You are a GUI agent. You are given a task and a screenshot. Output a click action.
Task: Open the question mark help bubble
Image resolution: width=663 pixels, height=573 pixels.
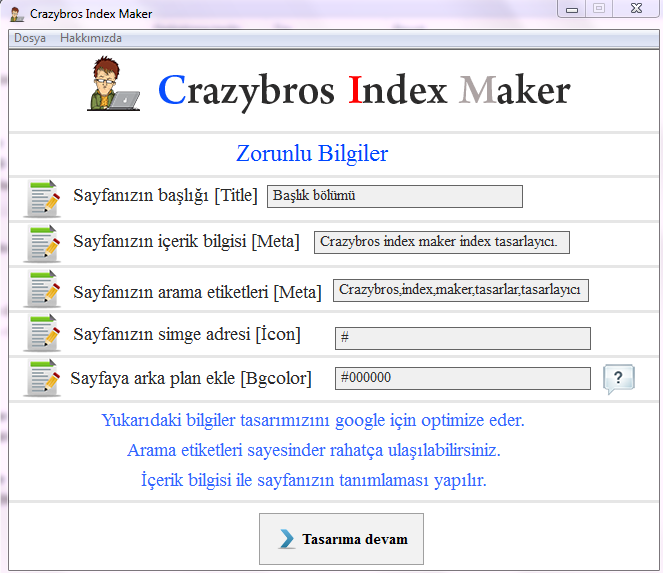[619, 378]
